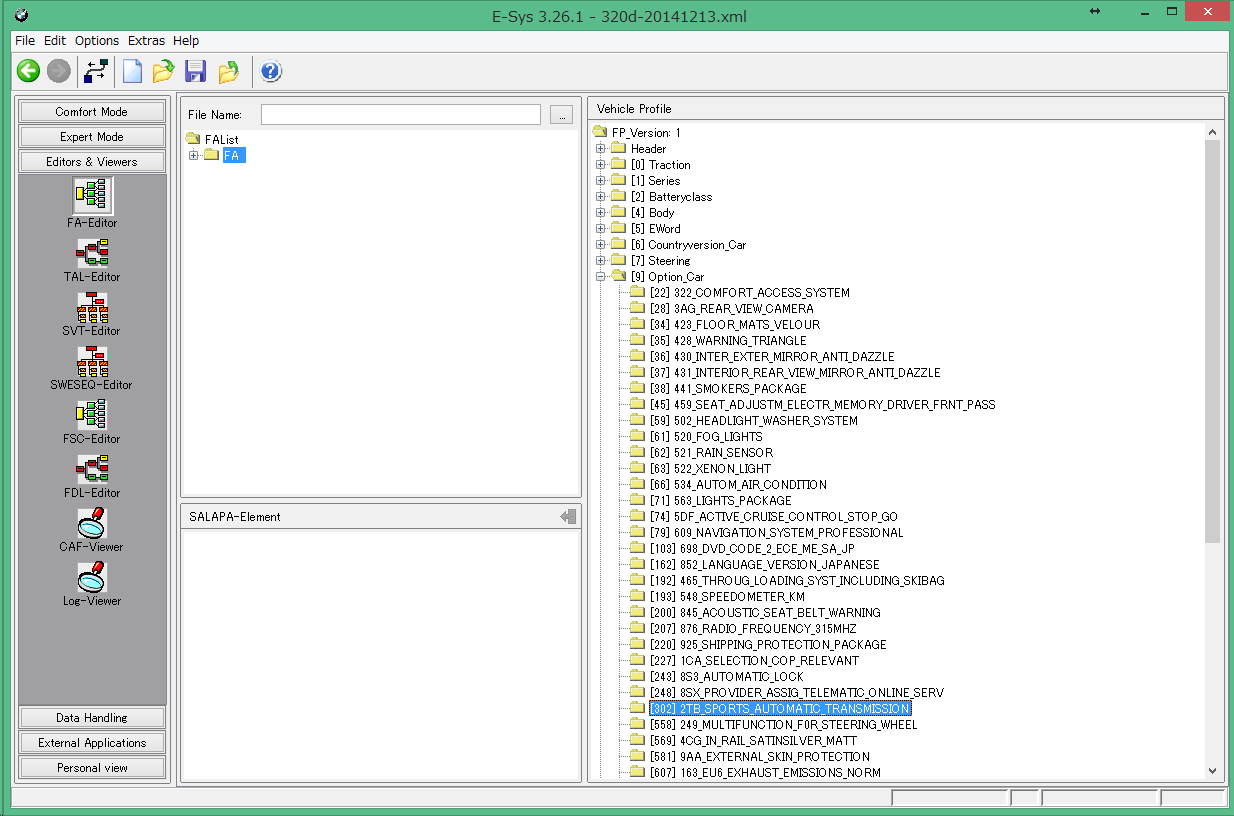Click the connection arrows toolbar icon
1234x816 pixels.
[96, 71]
